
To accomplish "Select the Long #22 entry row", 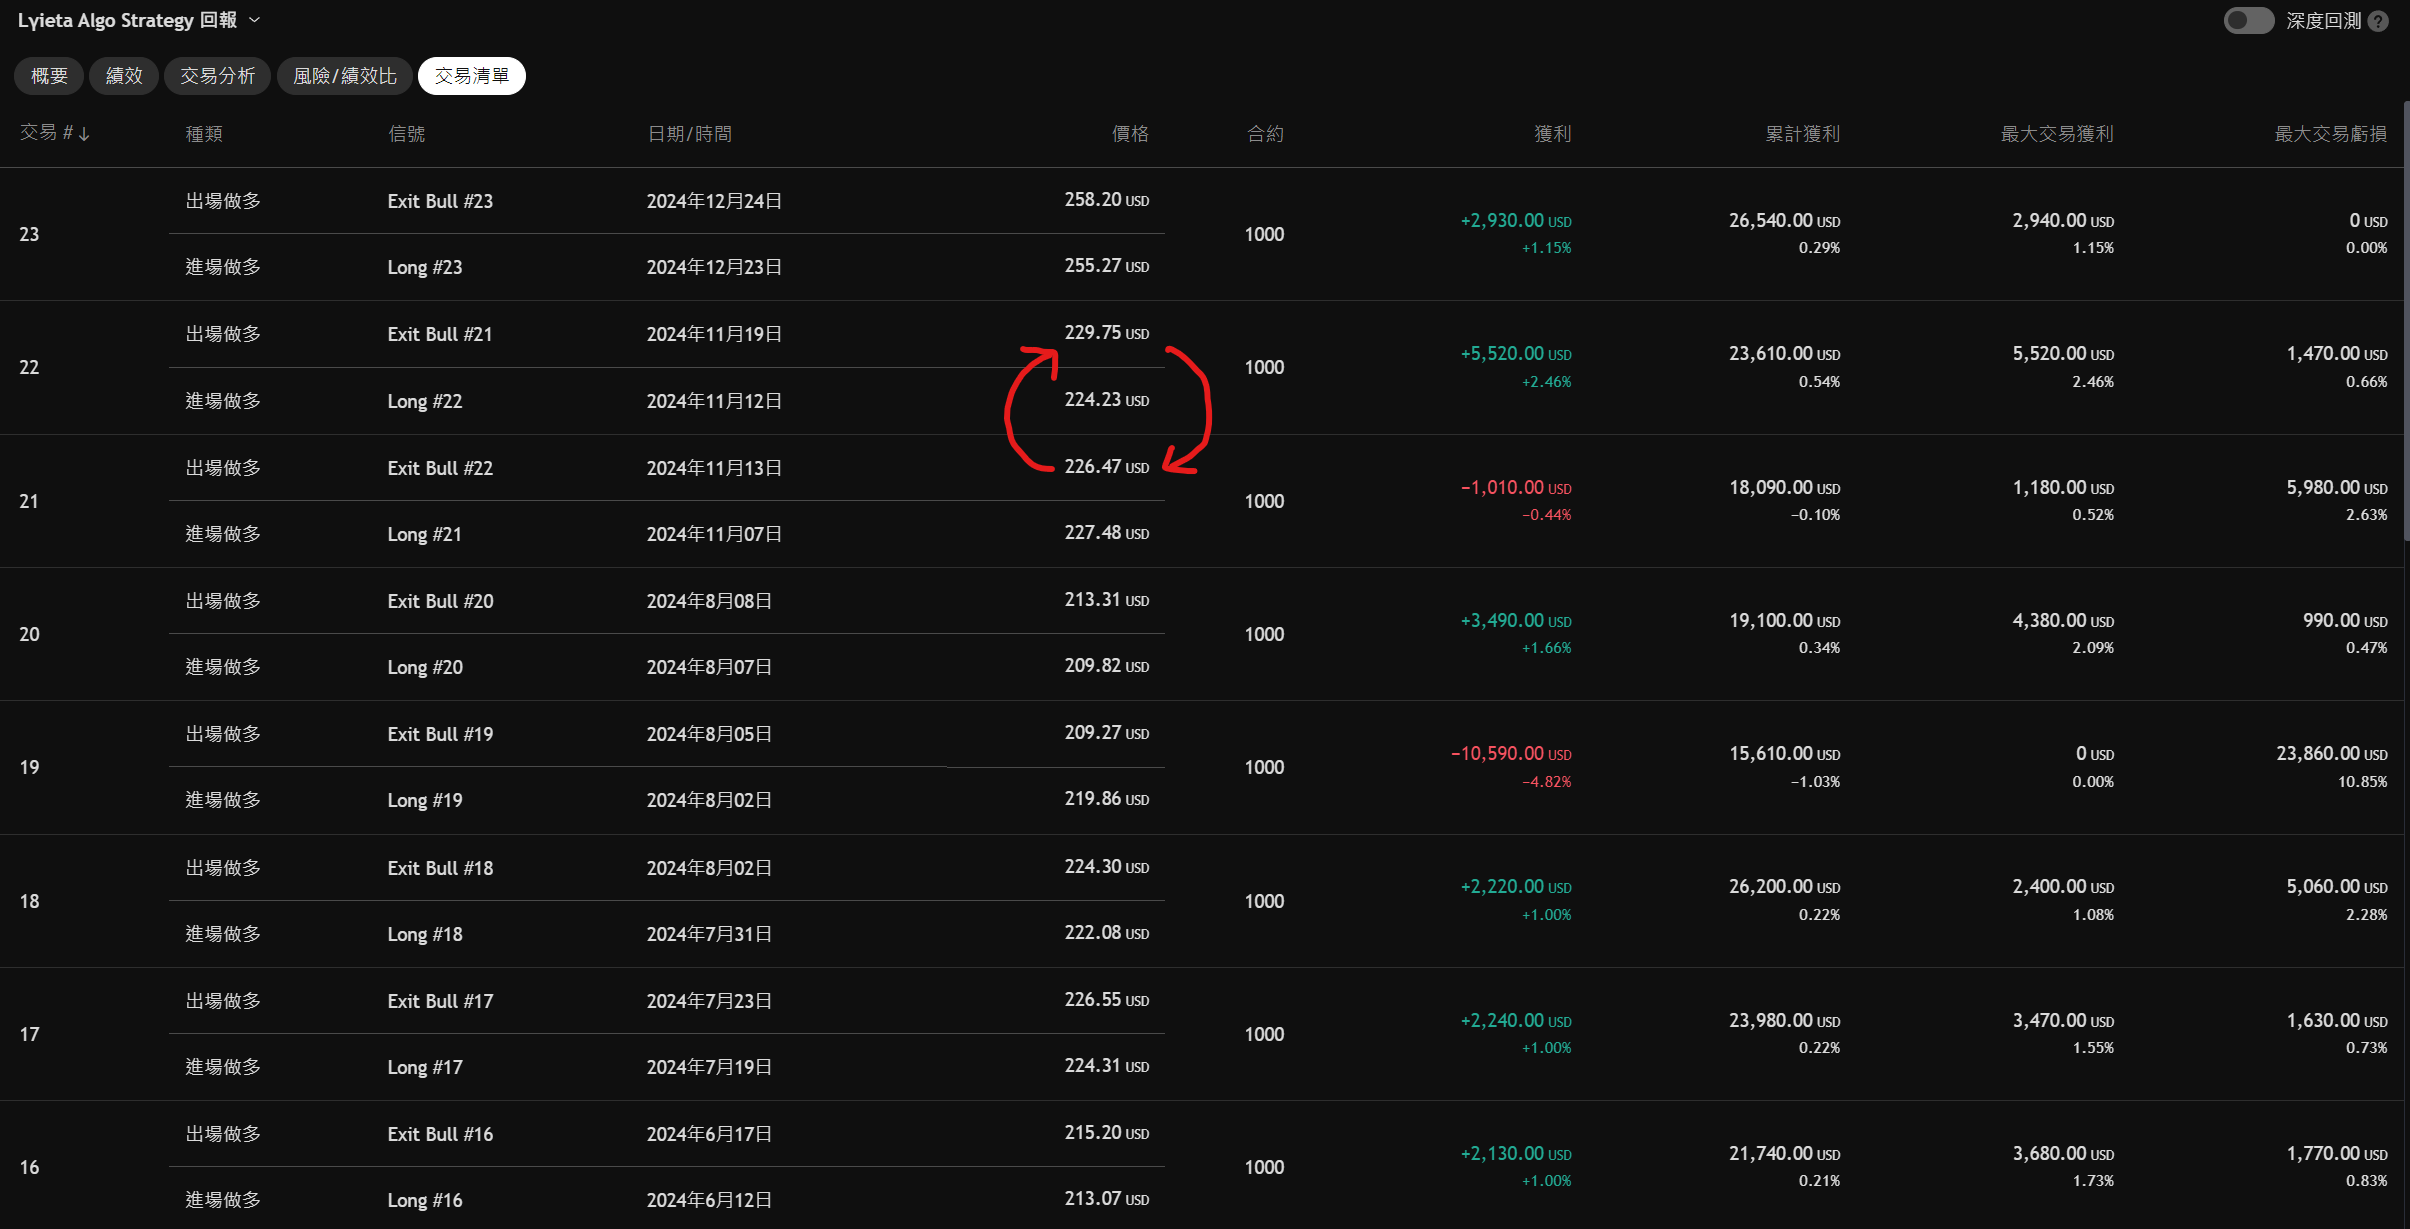I will pos(425,401).
